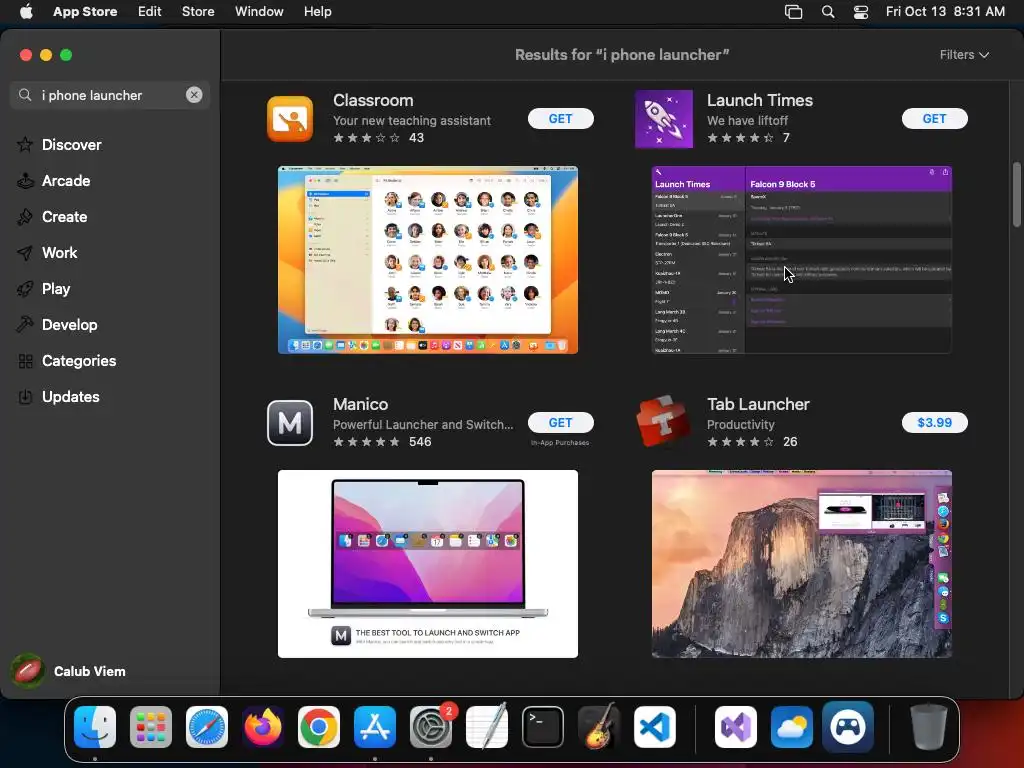The width and height of the screenshot is (1024, 768).
Task: Open Control Center in menu bar
Action: pos(861,12)
